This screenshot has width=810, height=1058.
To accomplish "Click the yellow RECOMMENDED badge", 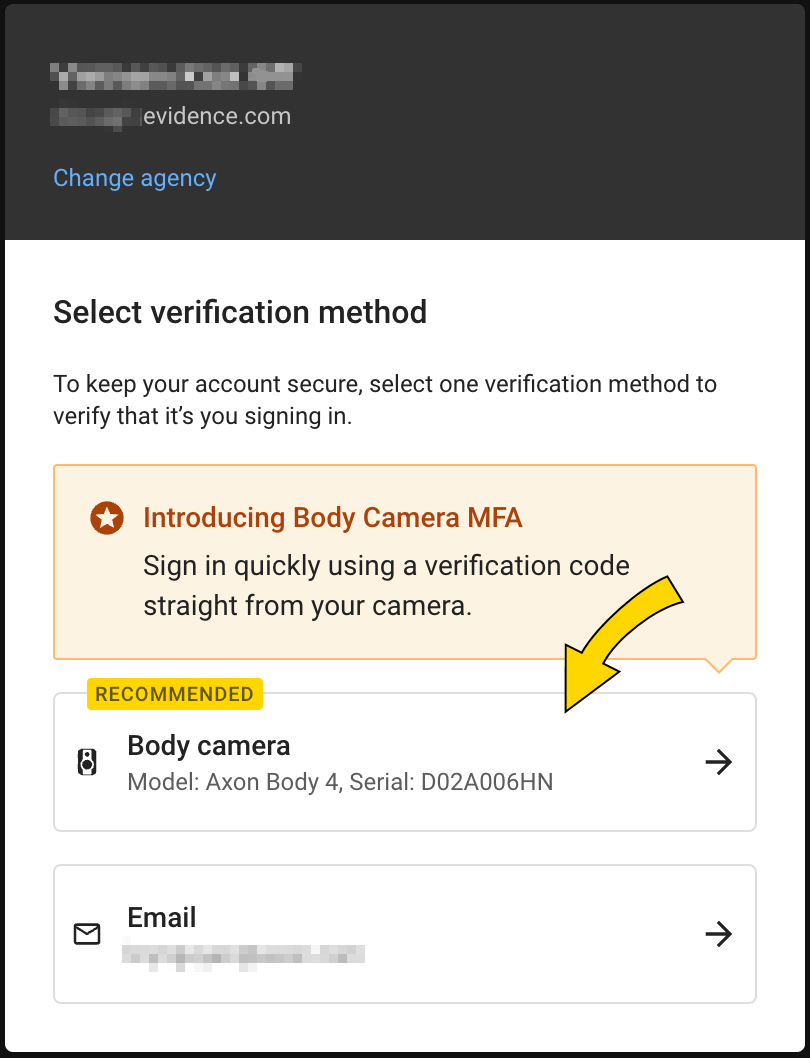I will pyautogui.click(x=175, y=694).
